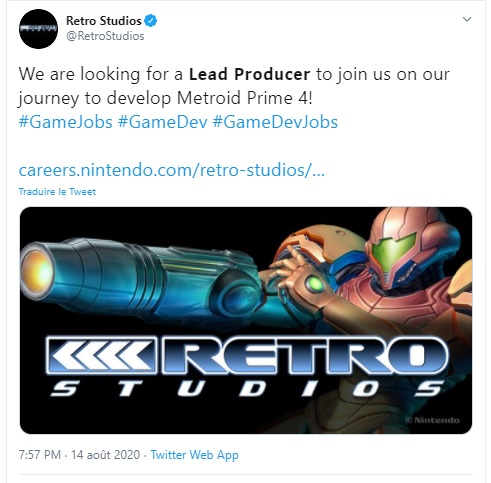Click the RETRO logo text in image
This screenshot has height=483, width=491.
pos(305,355)
